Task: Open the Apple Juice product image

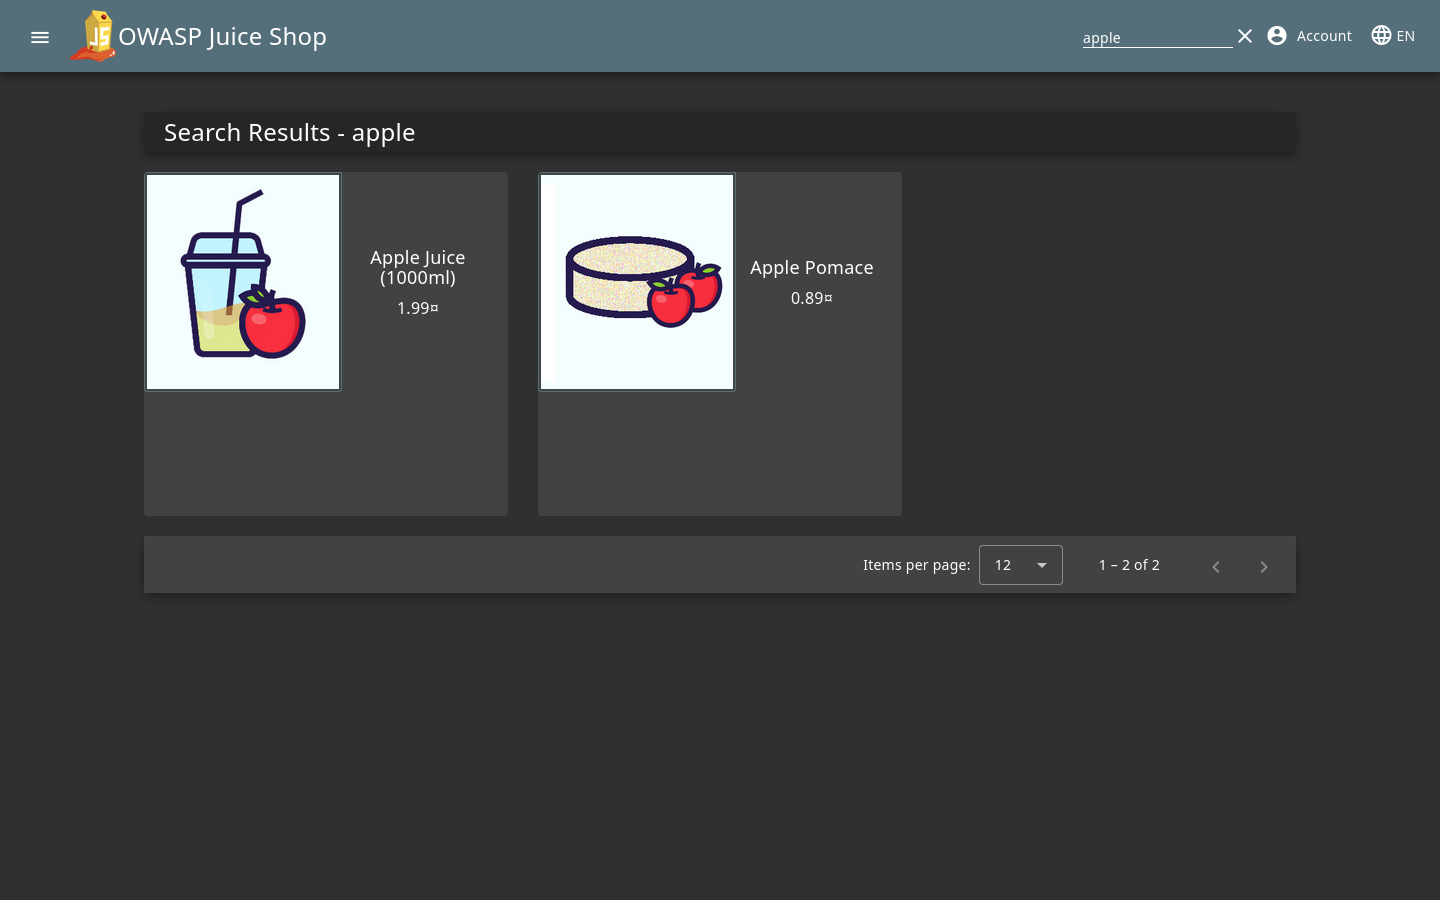Action: (243, 282)
